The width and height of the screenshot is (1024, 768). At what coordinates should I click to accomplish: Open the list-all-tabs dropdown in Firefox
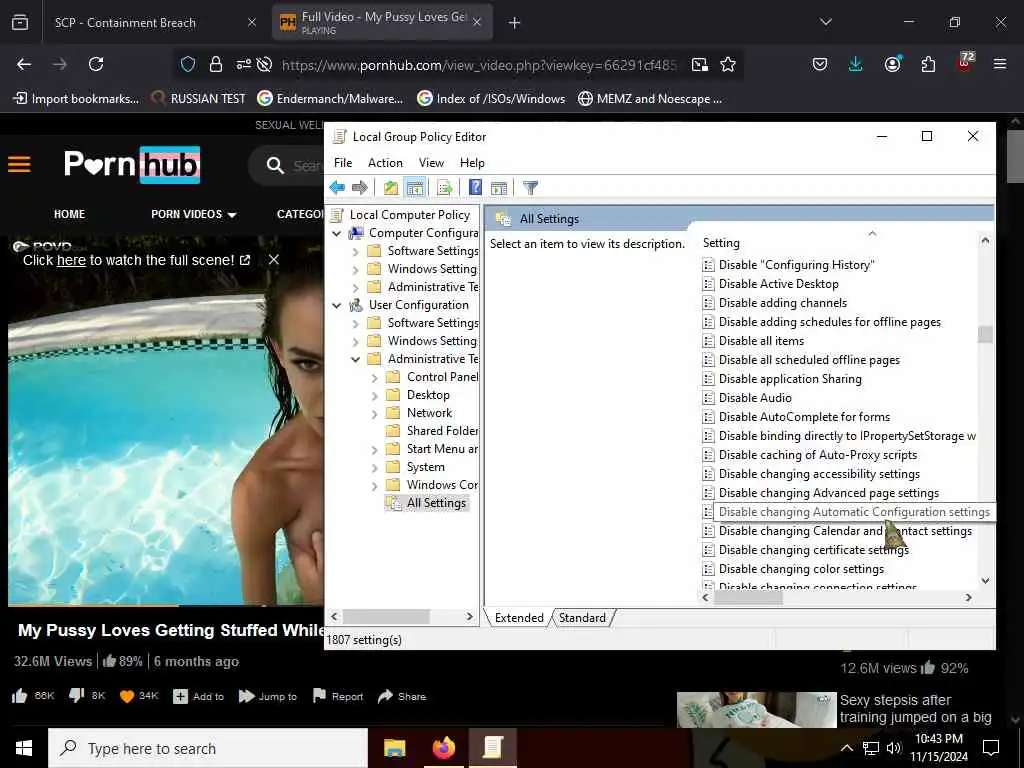click(x=825, y=22)
